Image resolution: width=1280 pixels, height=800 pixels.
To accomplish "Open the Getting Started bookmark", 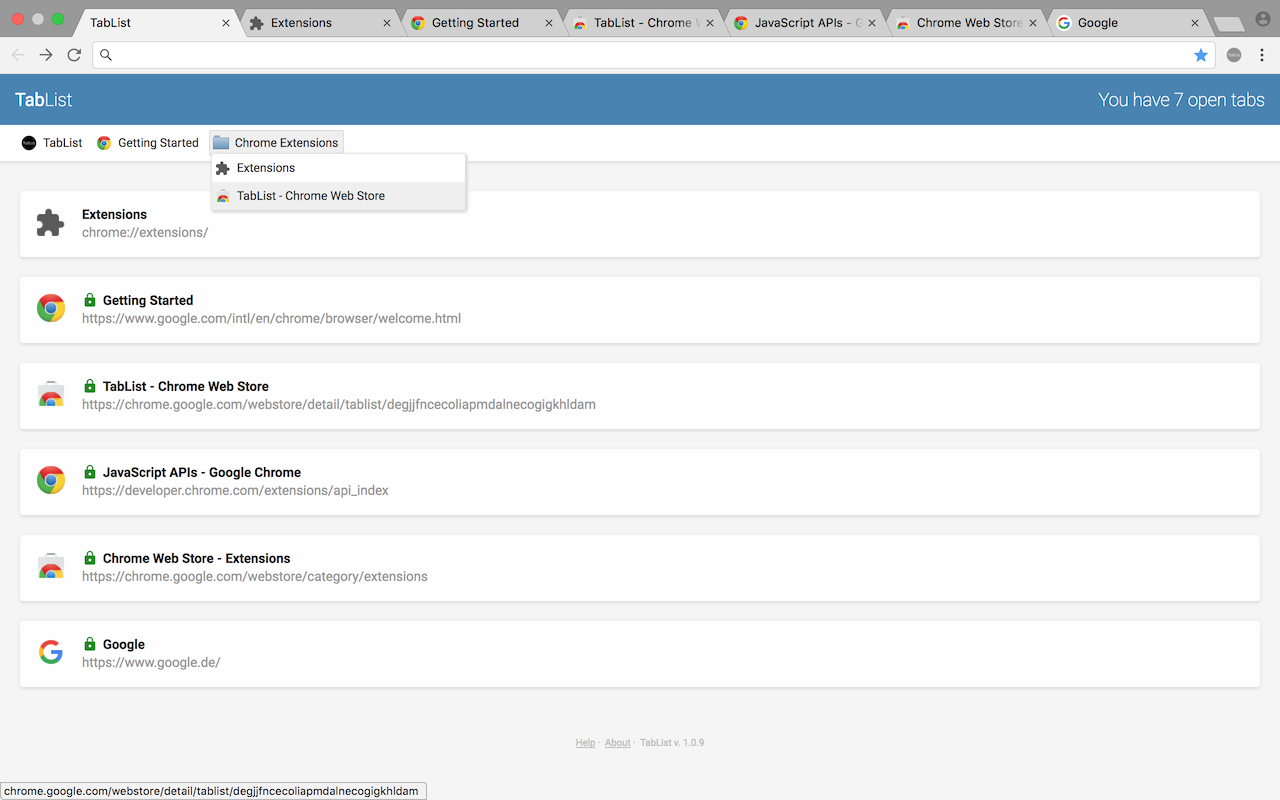I will click(148, 143).
